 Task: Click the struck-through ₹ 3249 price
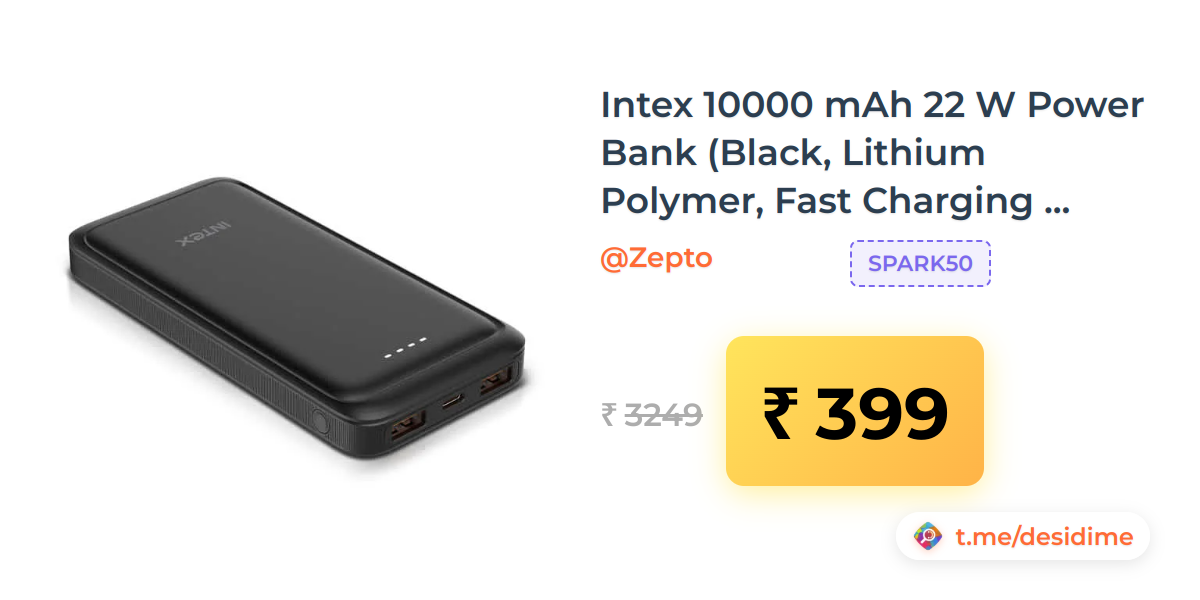point(651,414)
